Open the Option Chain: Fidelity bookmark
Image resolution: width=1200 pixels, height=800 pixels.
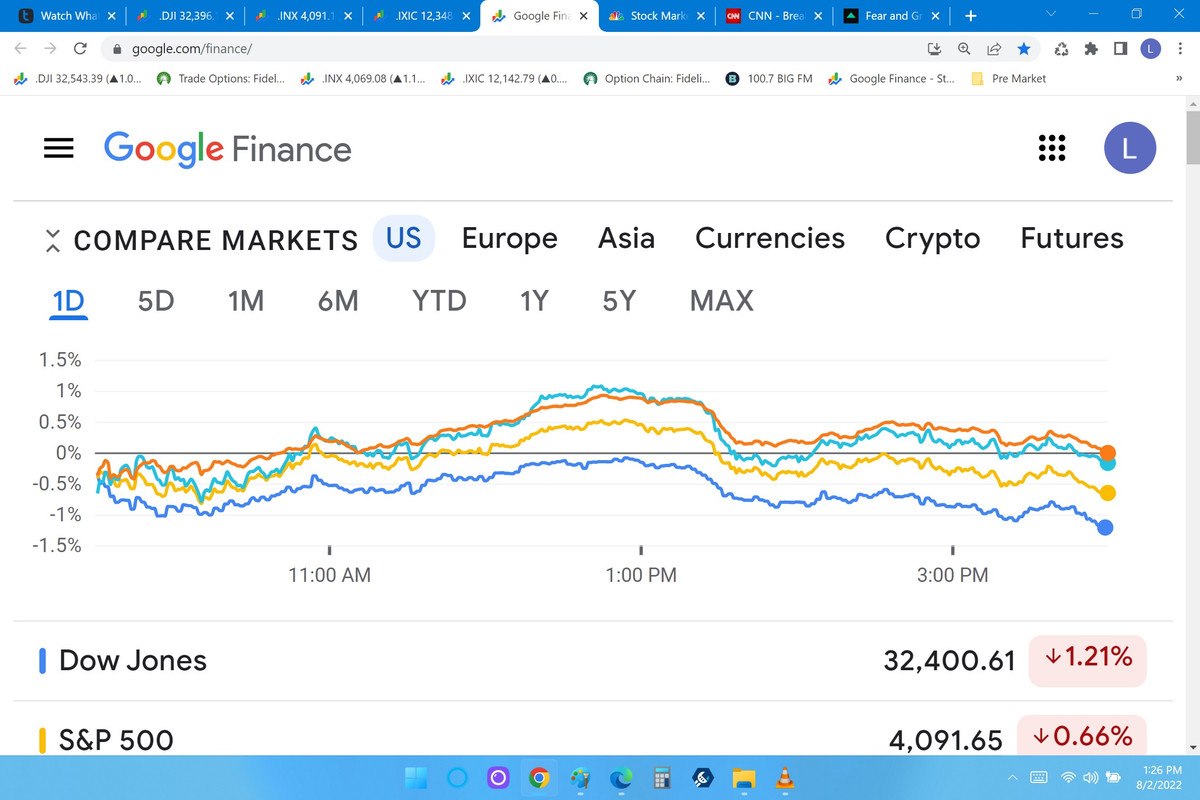tap(648, 79)
